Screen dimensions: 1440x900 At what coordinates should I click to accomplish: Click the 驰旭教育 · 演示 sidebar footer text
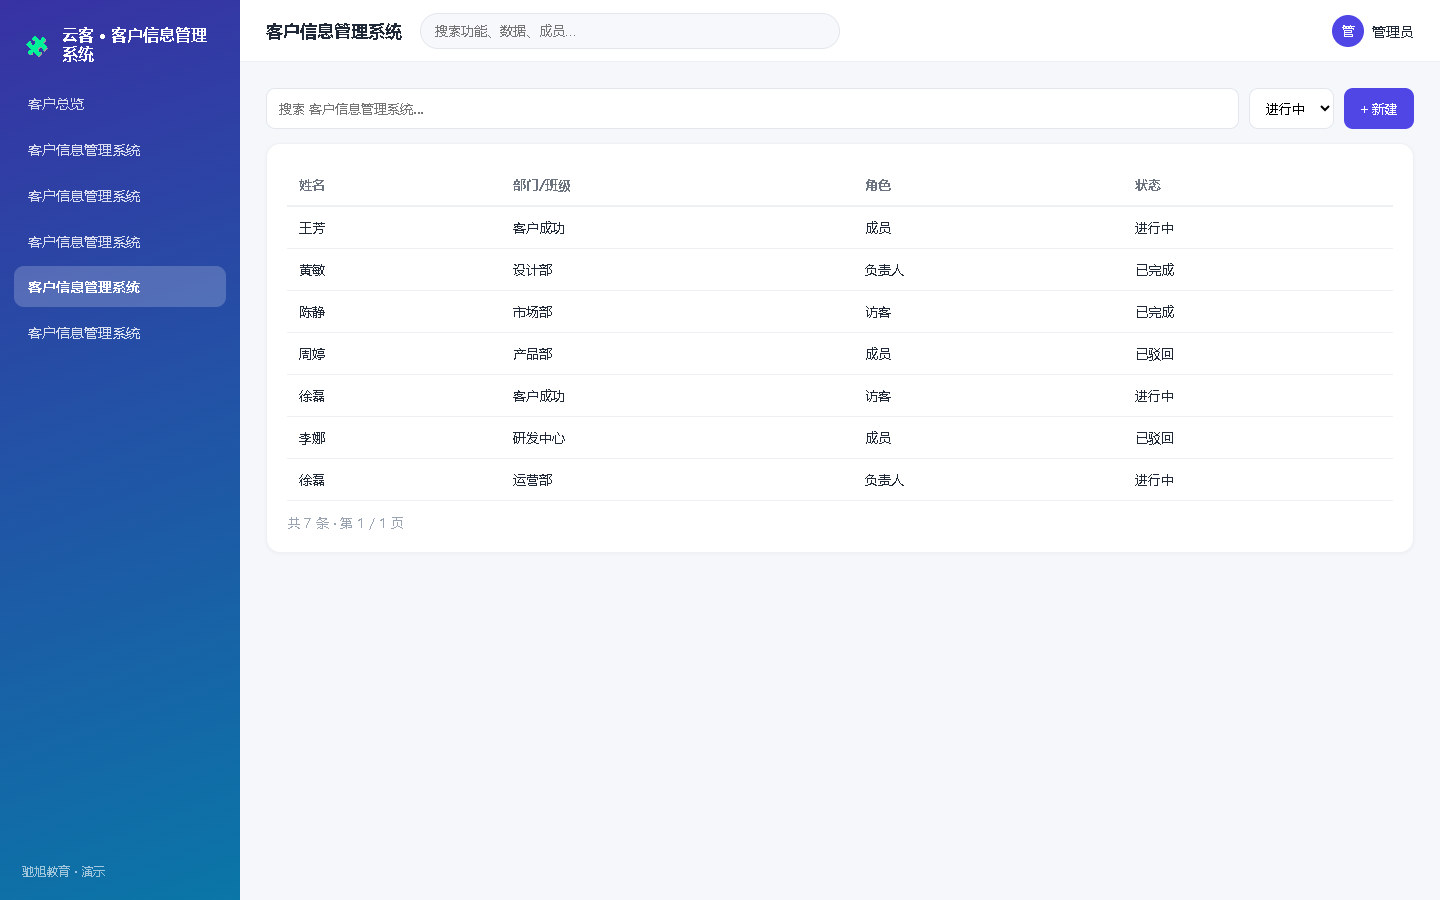tap(64, 872)
